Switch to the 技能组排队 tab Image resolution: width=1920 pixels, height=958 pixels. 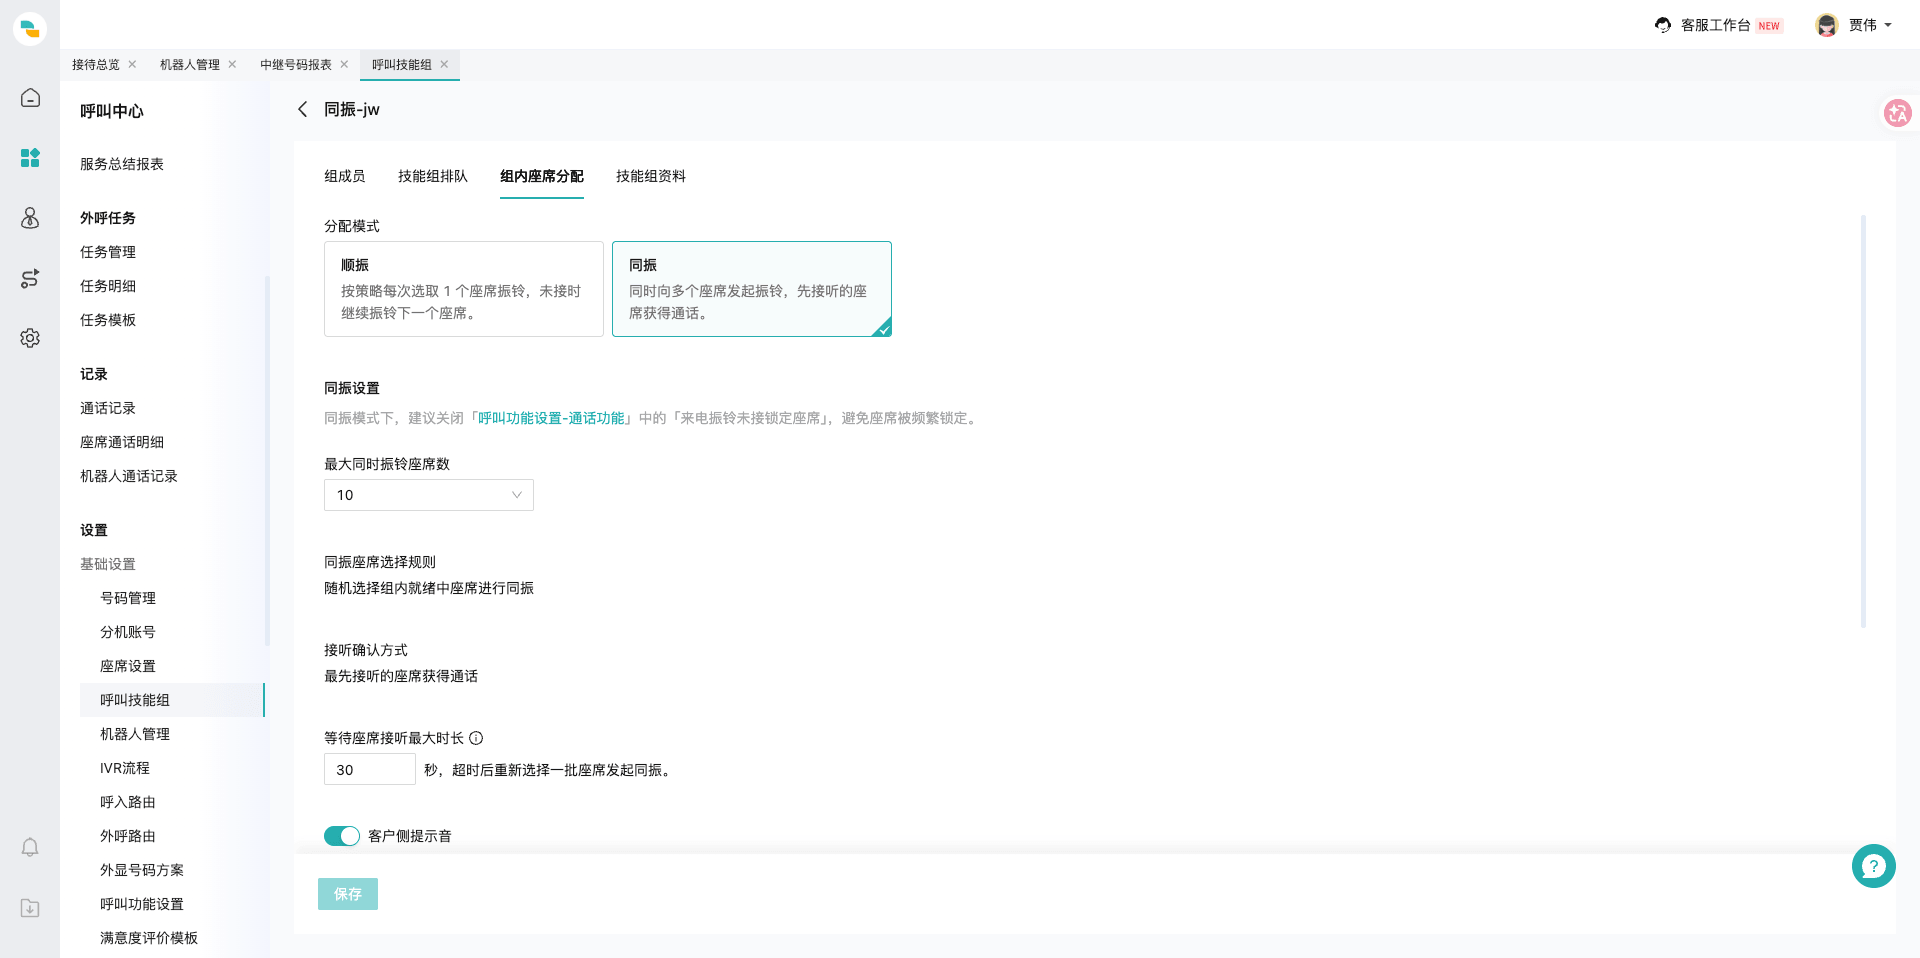[x=433, y=176]
